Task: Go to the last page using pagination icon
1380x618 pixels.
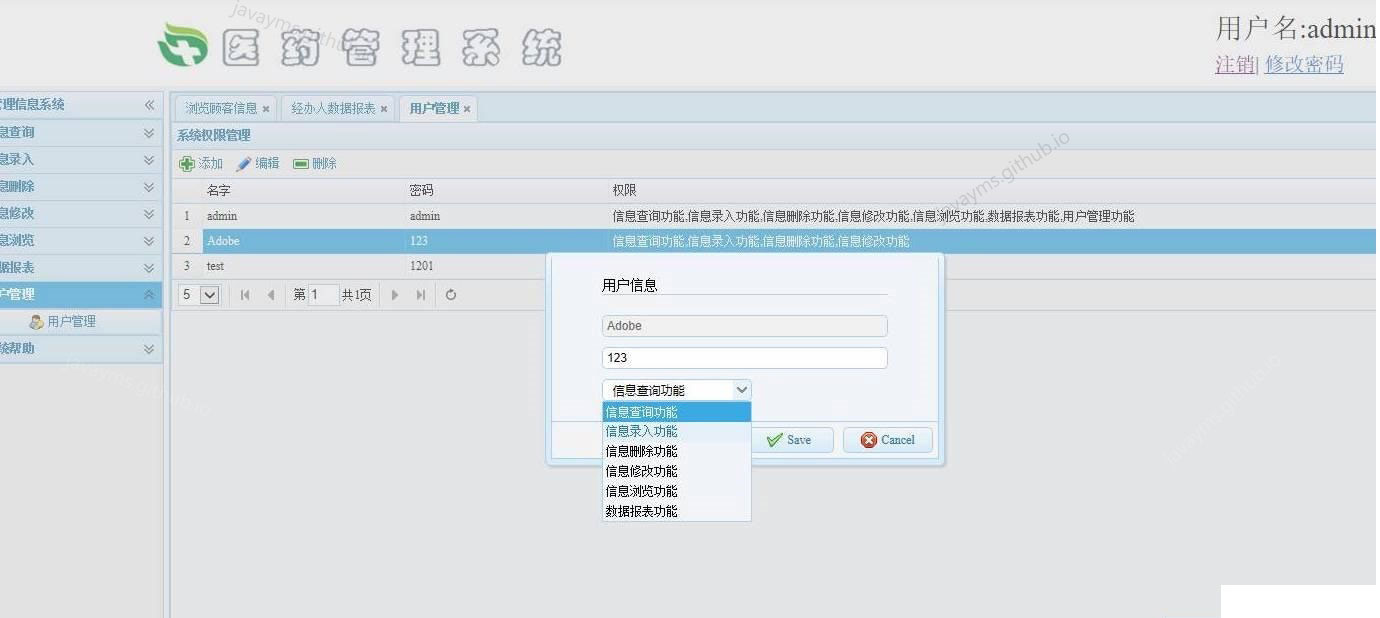Action: (420, 294)
